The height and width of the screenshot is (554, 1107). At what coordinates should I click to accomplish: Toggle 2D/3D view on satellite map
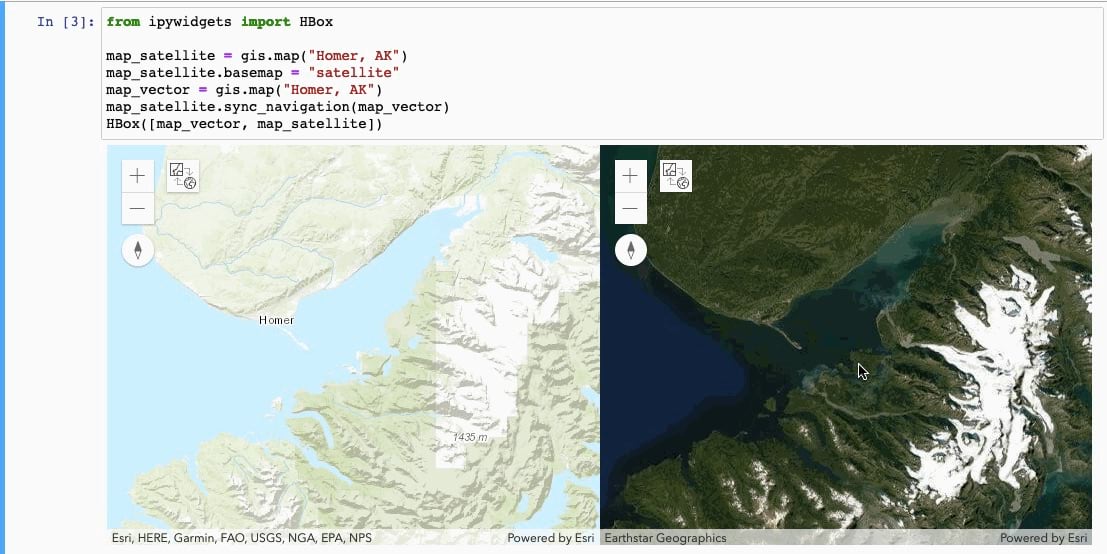point(677,176)
